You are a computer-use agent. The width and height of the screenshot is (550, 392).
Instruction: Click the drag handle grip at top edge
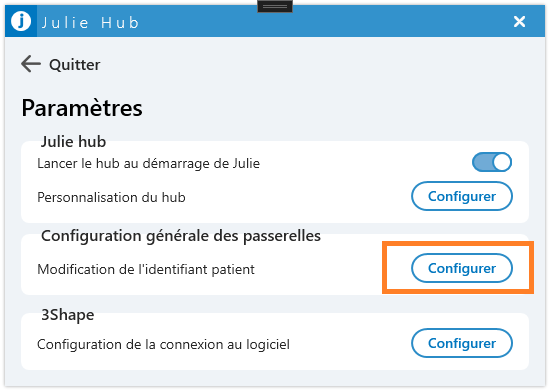[275, 6]
